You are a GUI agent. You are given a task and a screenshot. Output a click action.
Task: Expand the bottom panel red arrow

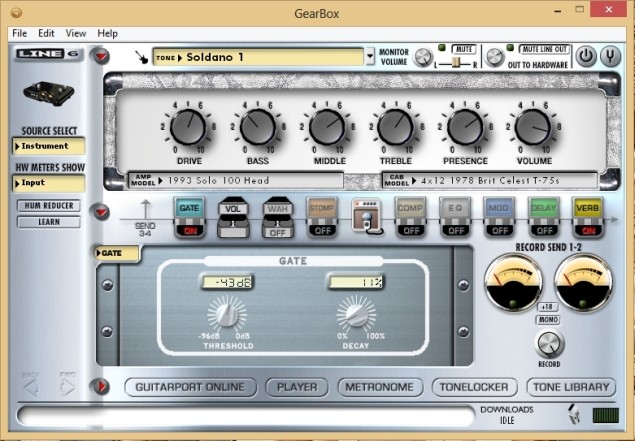click(101, 386)
